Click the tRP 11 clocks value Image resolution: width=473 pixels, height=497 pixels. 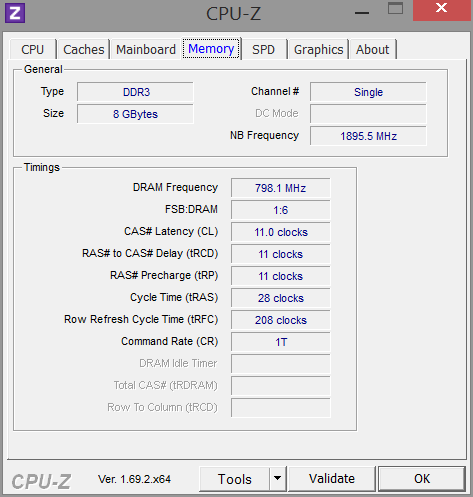(x=281, y=276)
